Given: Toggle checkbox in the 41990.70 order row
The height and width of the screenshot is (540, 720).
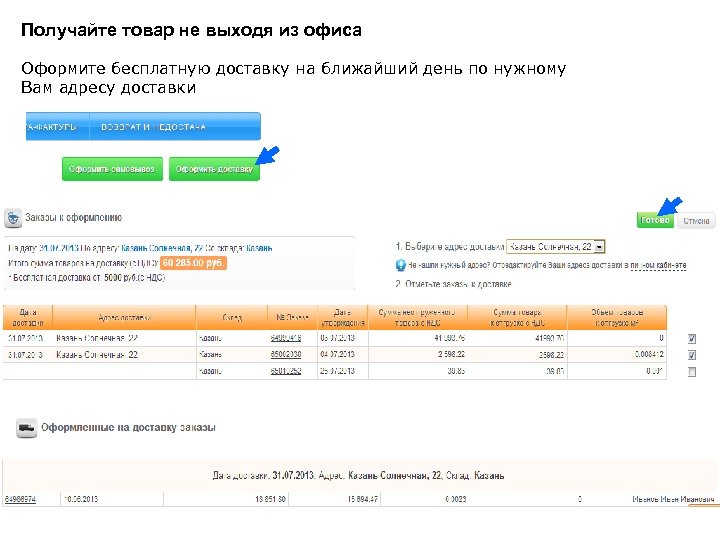Looking at the screenshot, I should [x=692, y=339].
